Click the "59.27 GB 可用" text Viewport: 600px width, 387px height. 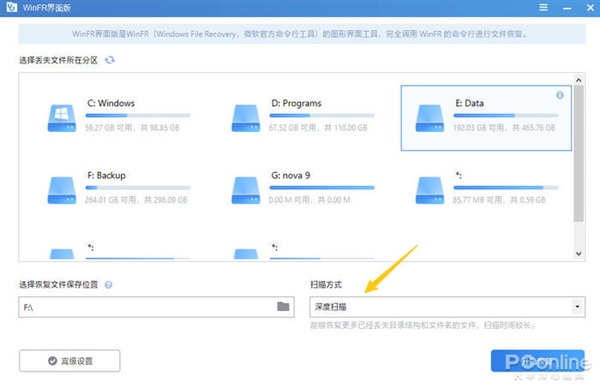(109, 127)
